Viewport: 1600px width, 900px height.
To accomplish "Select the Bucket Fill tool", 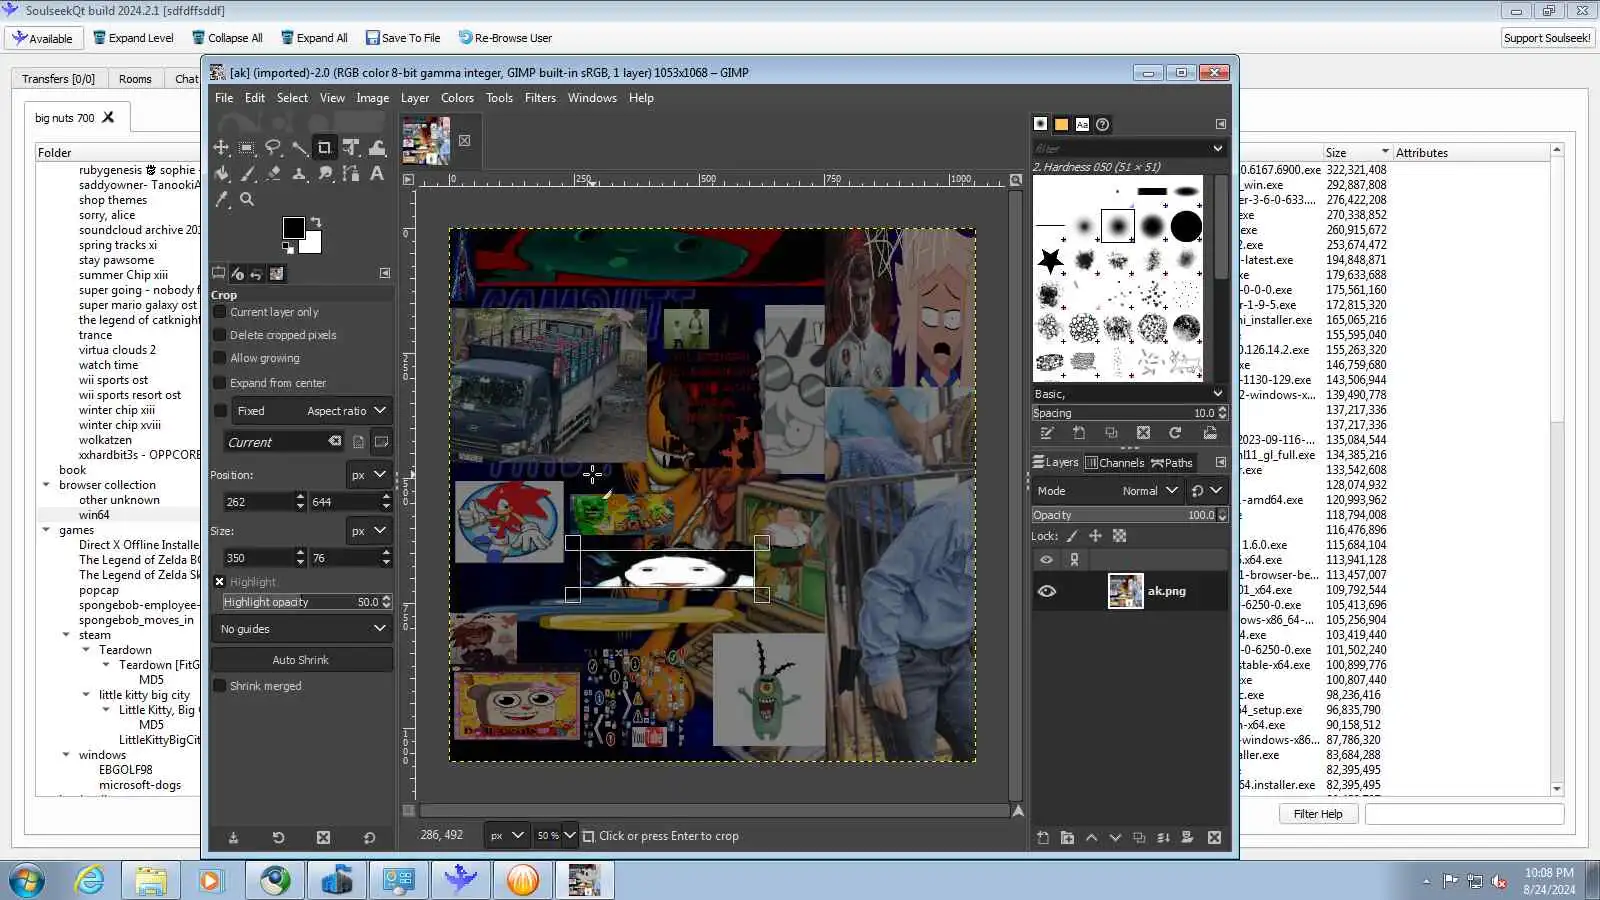I will [221, 174].
